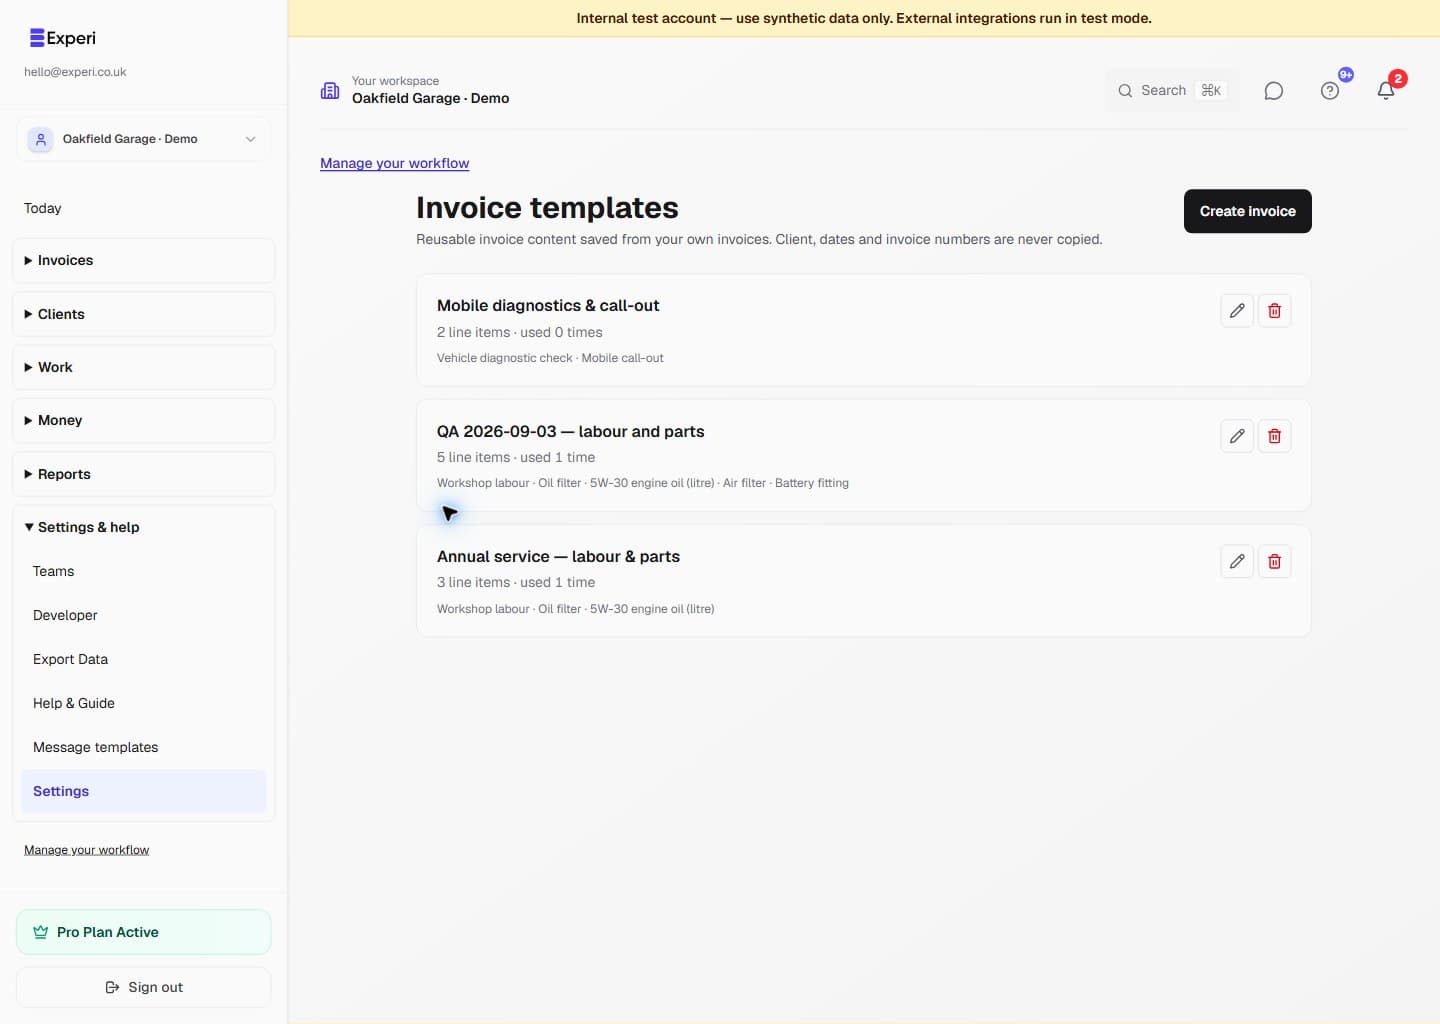Click the Annual service — labour & parts title
Screen dimensions: 1440x1024
(558, 557)
